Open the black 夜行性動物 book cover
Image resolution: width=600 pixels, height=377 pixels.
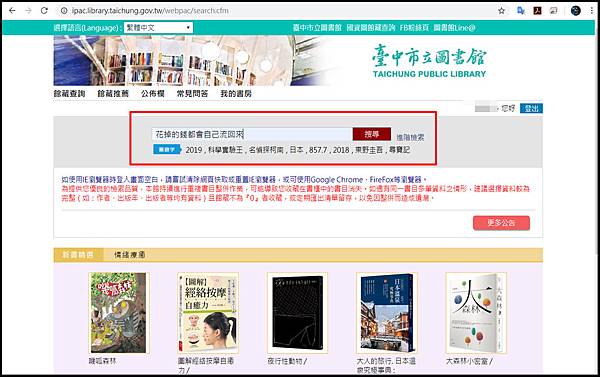(x=297, y=313)
